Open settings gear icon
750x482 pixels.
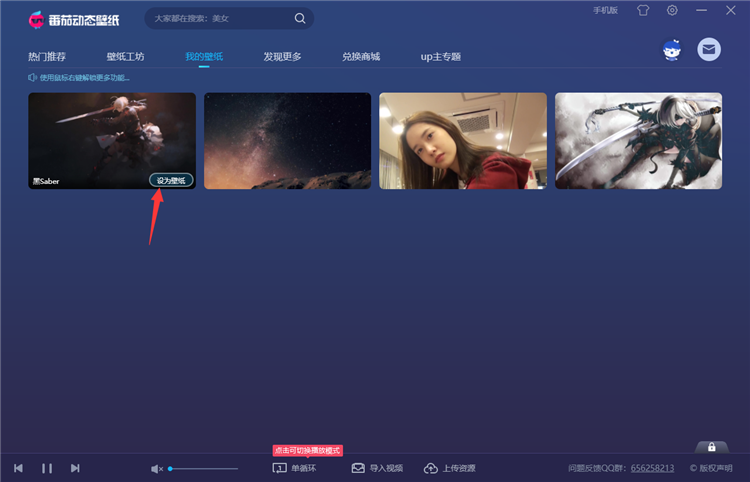point(672,10)
